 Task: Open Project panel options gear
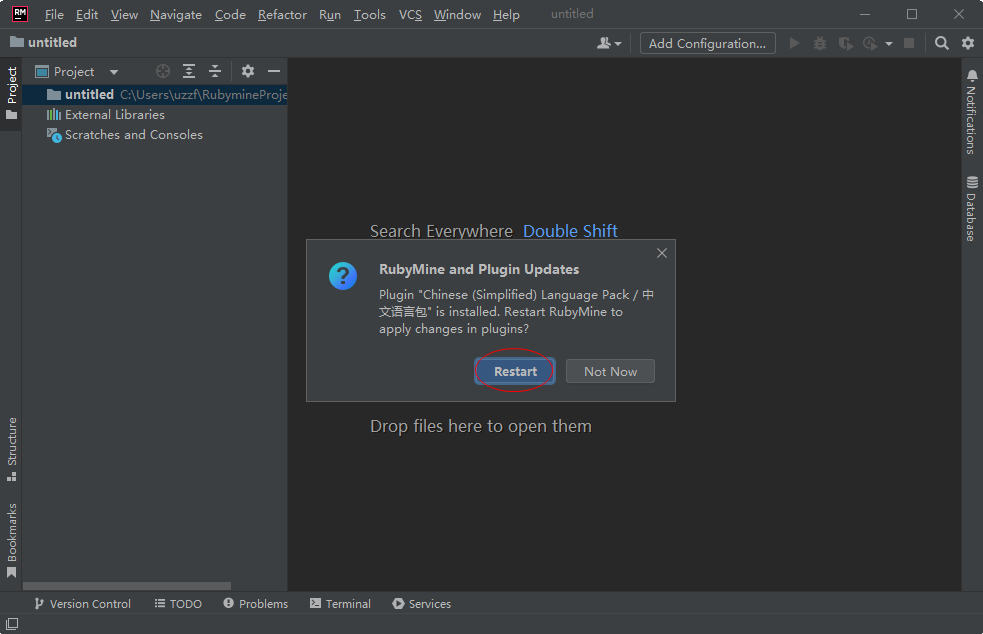(248, 71)
